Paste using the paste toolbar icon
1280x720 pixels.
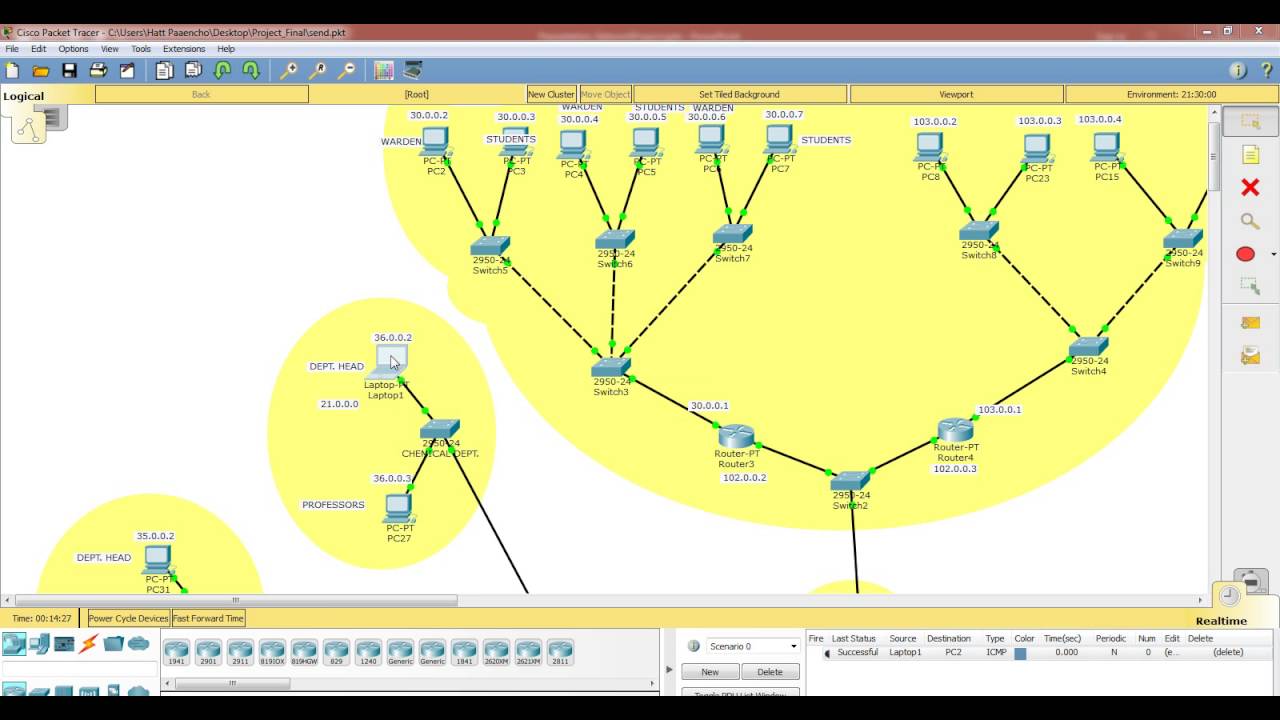pyautogui.click(x=194, y=71)
